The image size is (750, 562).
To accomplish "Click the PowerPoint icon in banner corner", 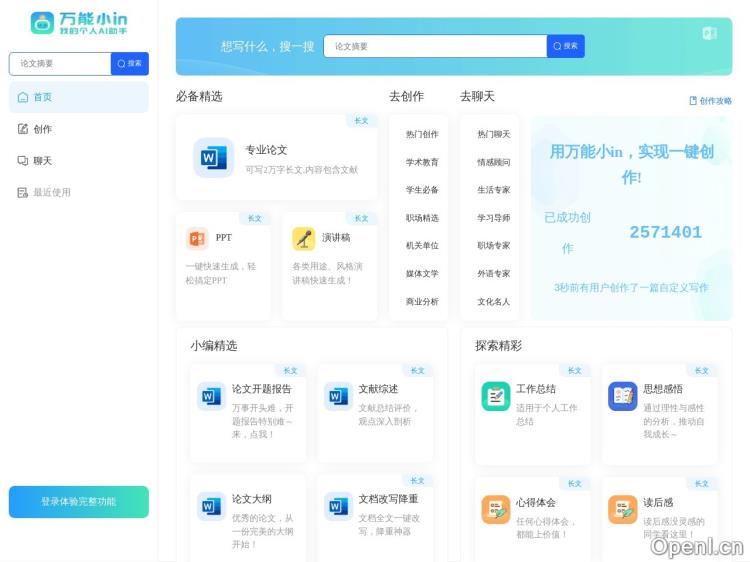I will [x=709, y=33].
